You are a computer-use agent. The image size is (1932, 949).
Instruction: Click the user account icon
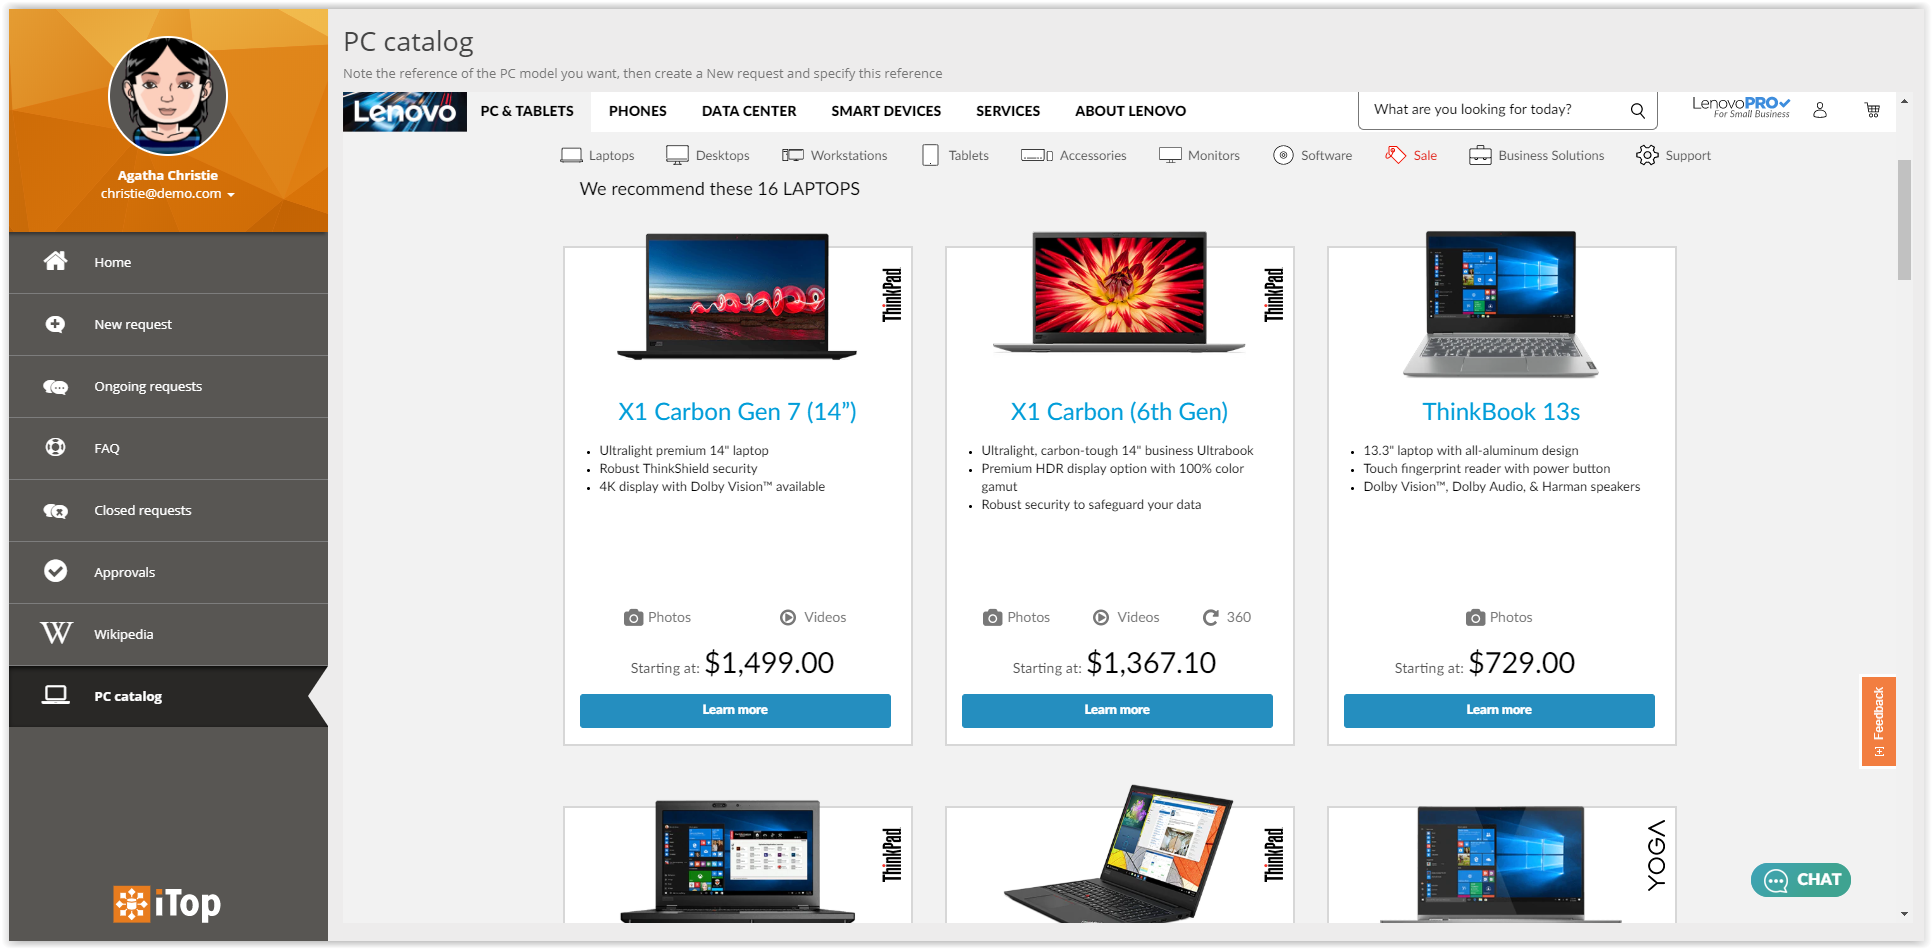click(x=1820, y=110)
